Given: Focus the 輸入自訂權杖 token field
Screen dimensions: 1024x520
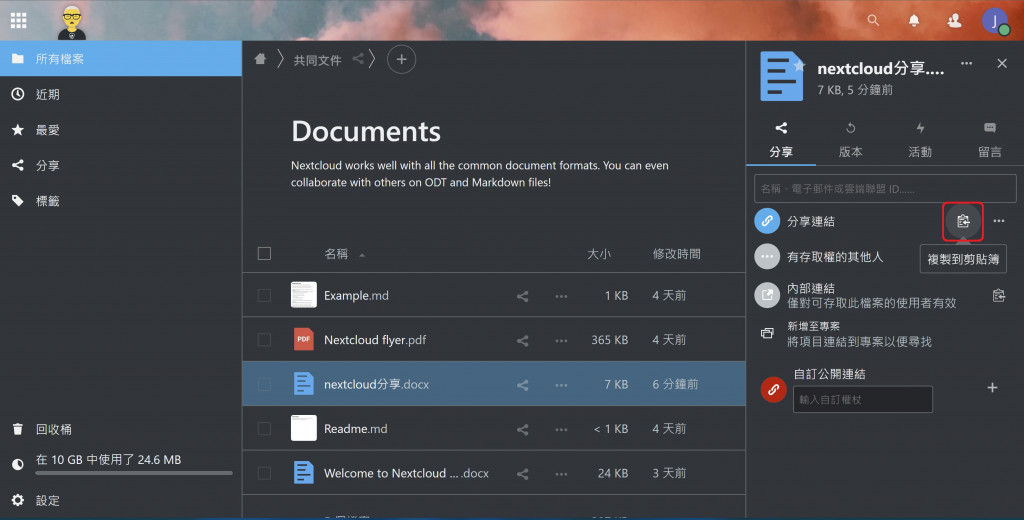Looking at the screenshot, I should 863,399.
